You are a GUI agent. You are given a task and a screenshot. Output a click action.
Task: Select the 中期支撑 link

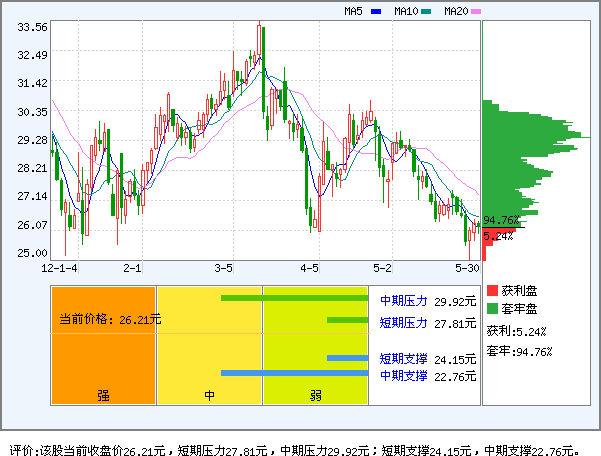tap(403, 376)
